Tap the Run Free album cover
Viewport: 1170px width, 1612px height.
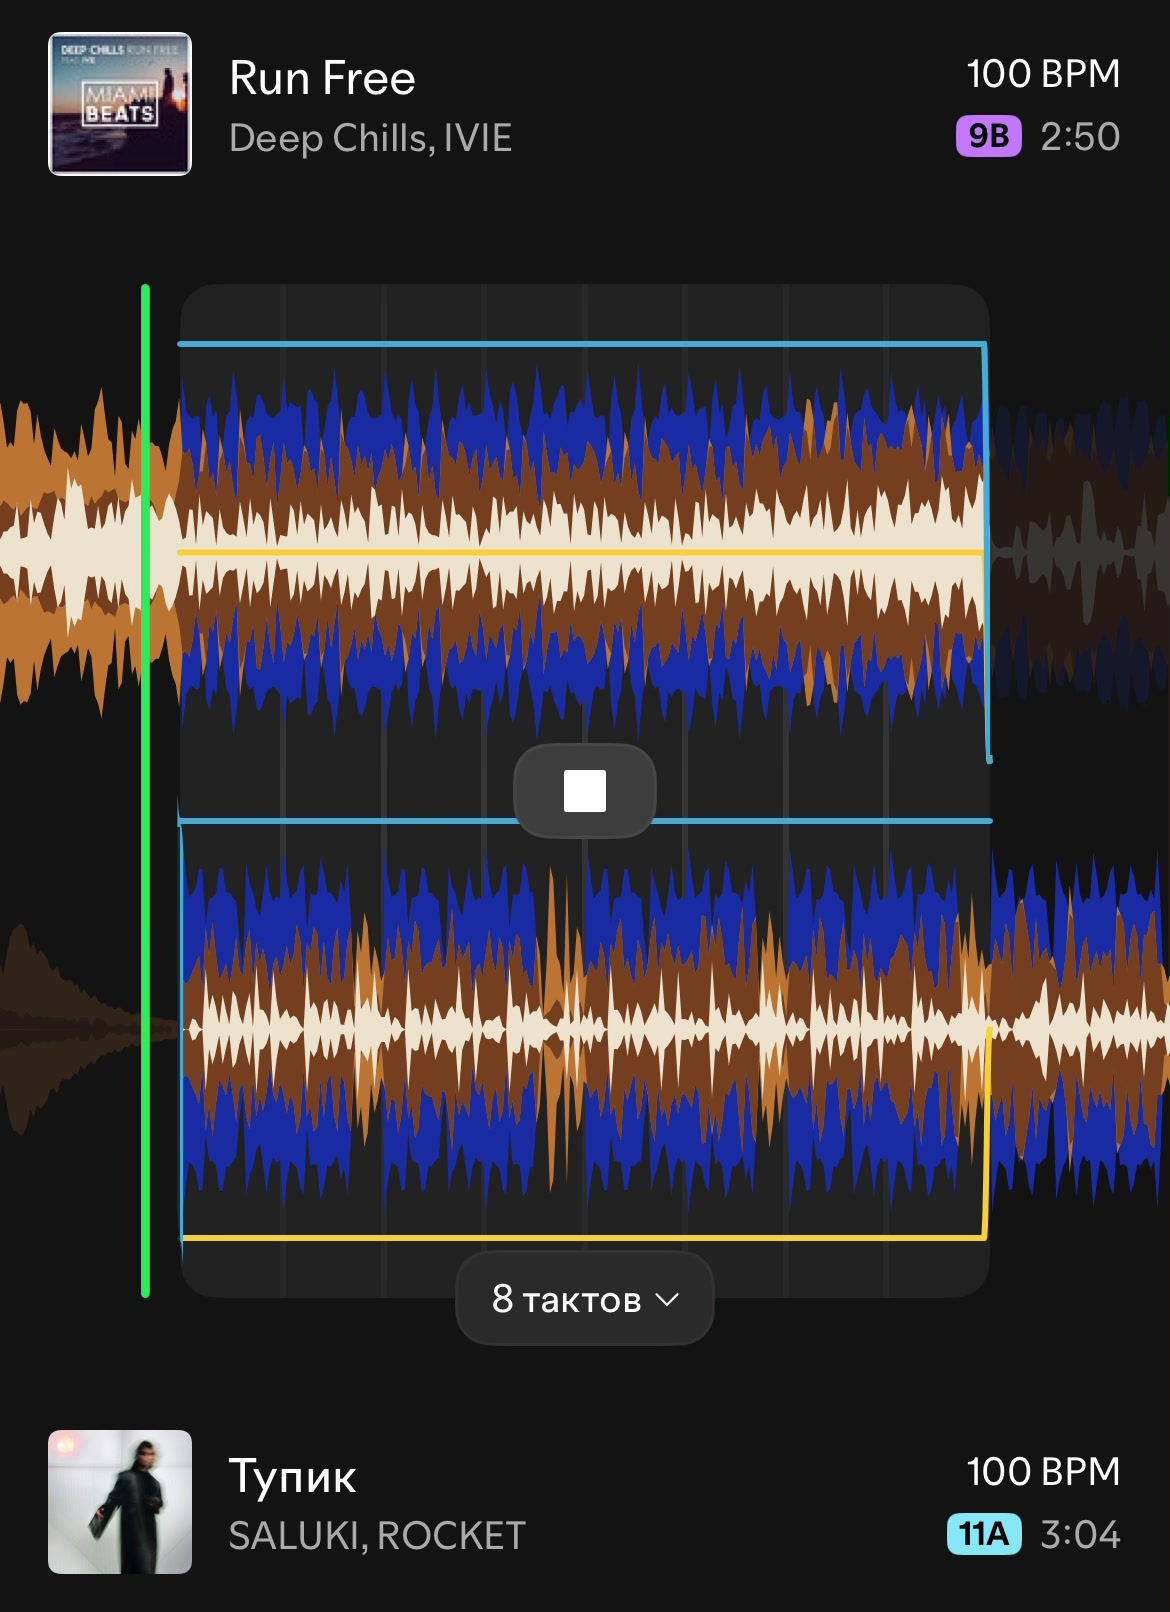120,104
